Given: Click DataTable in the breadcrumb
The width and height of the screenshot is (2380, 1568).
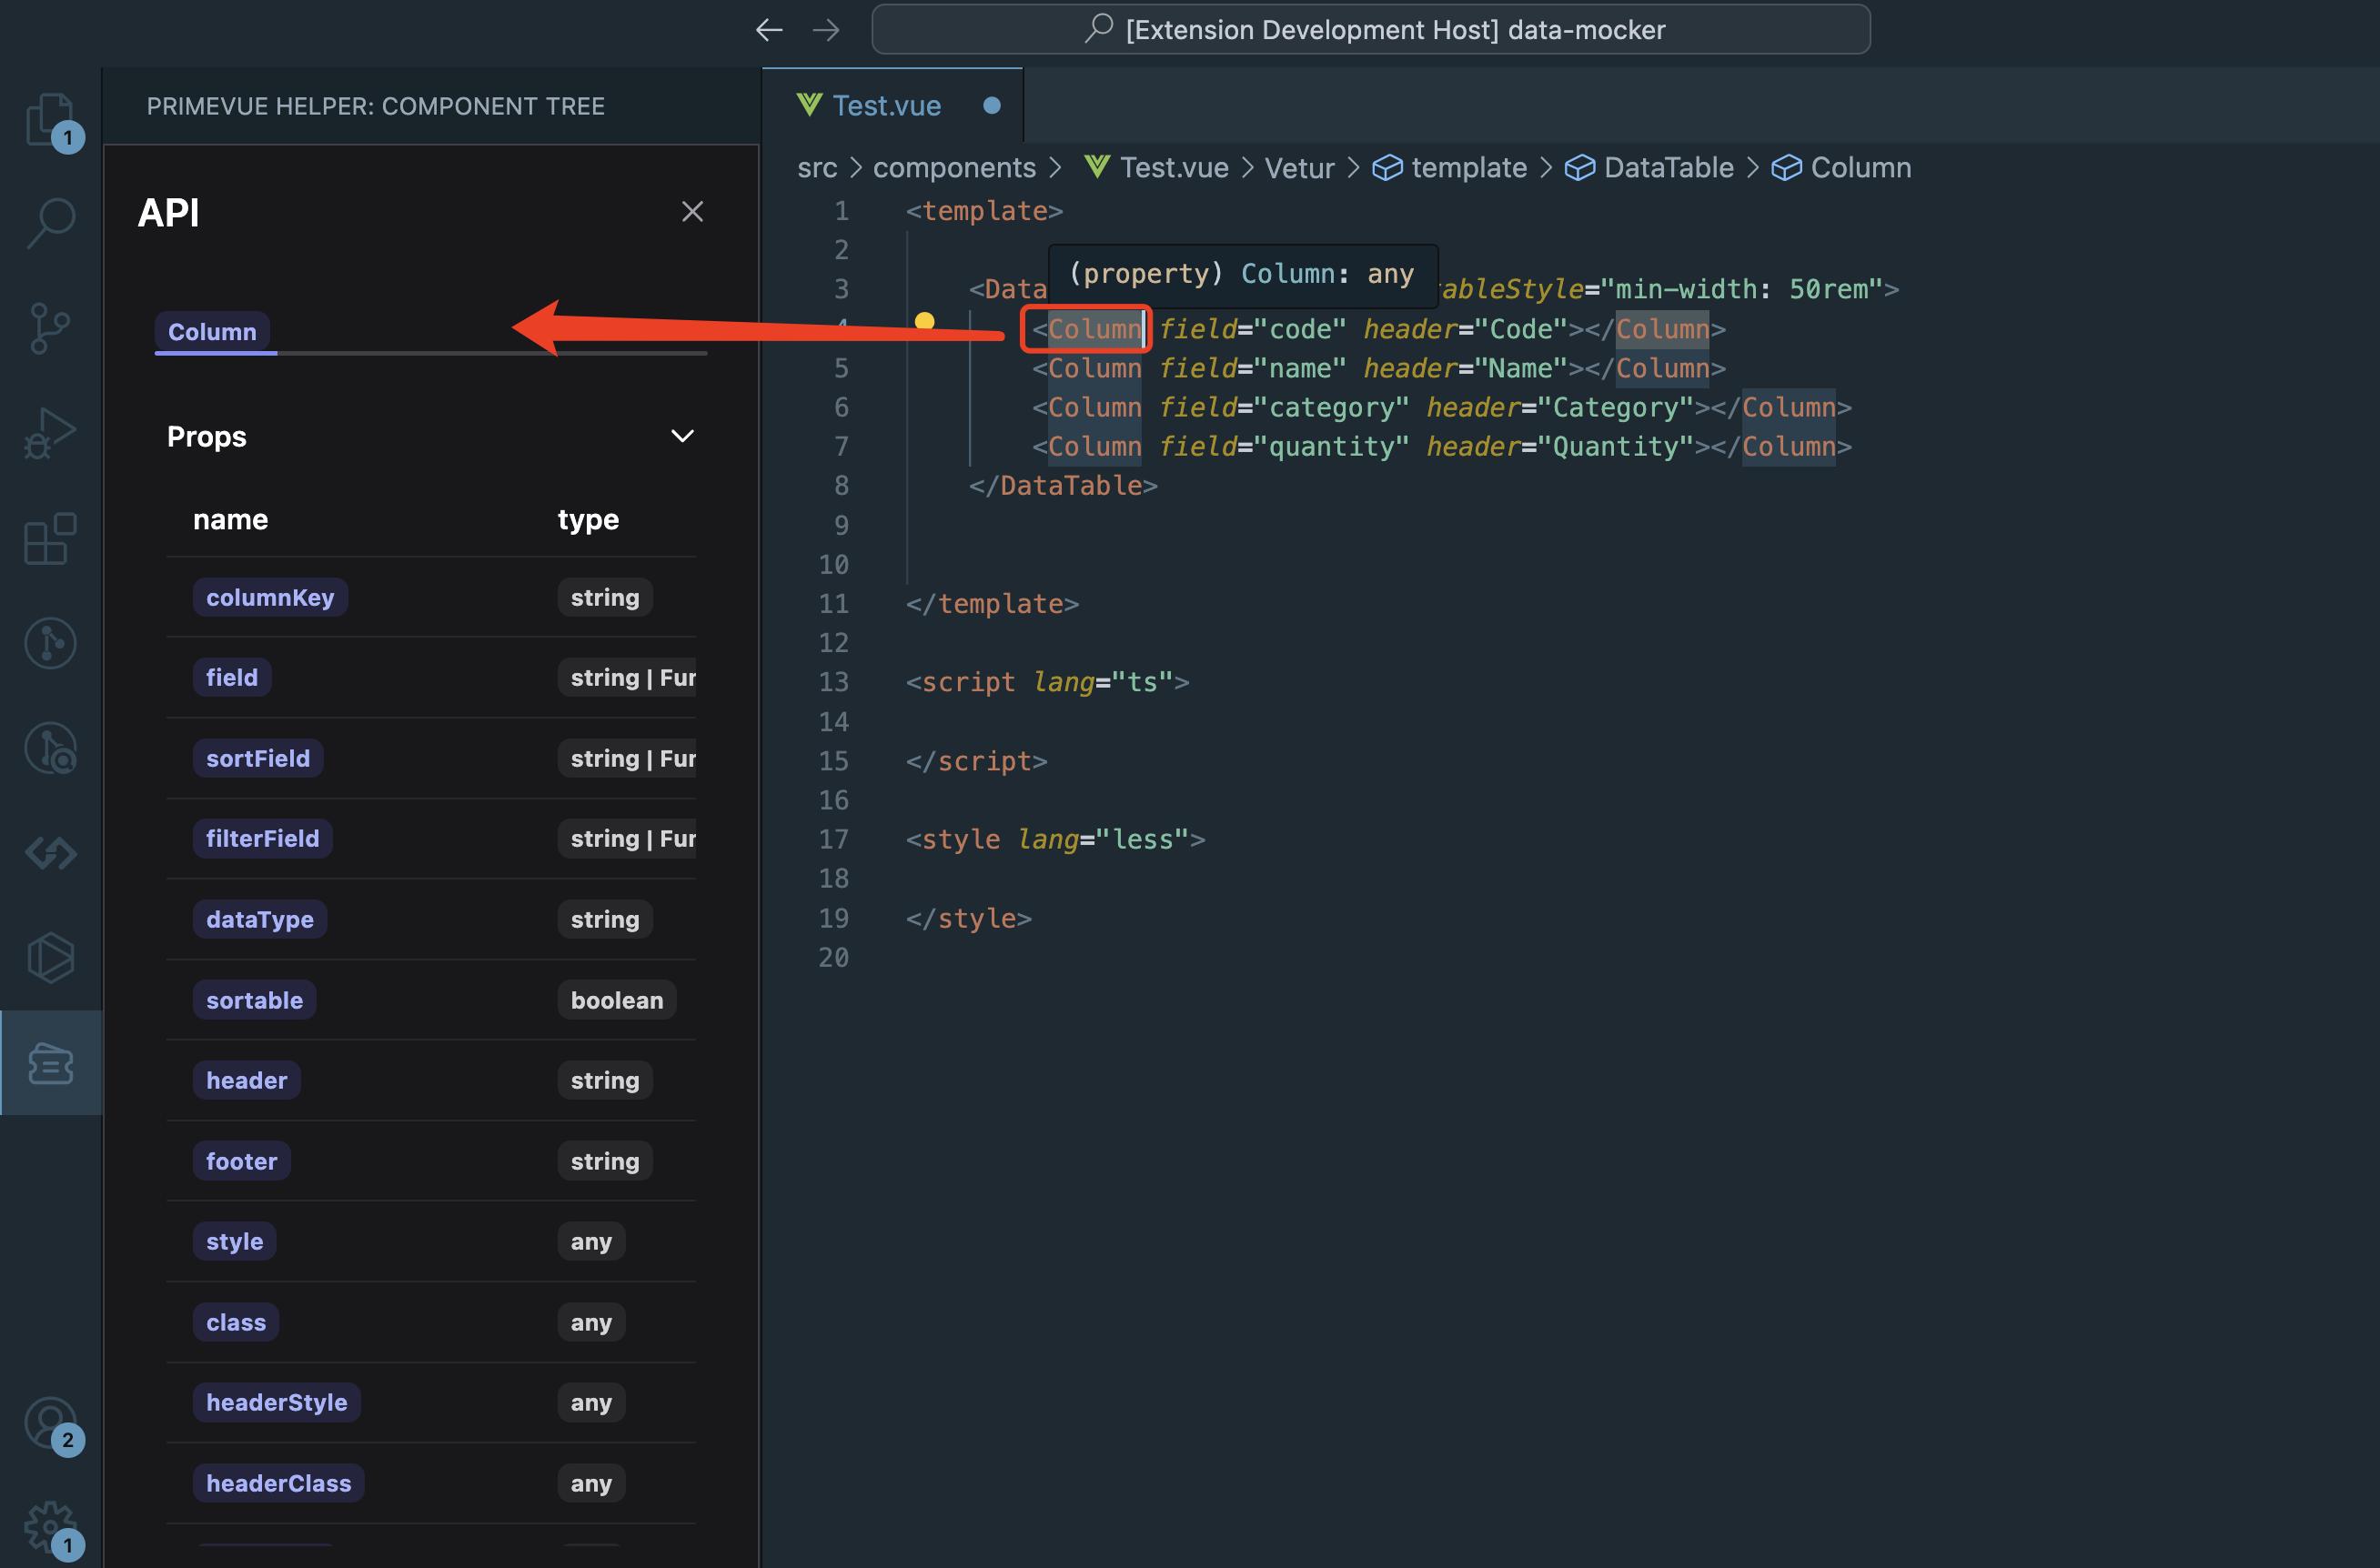Looking at the screenshot, I should (x=1668, y=168).
